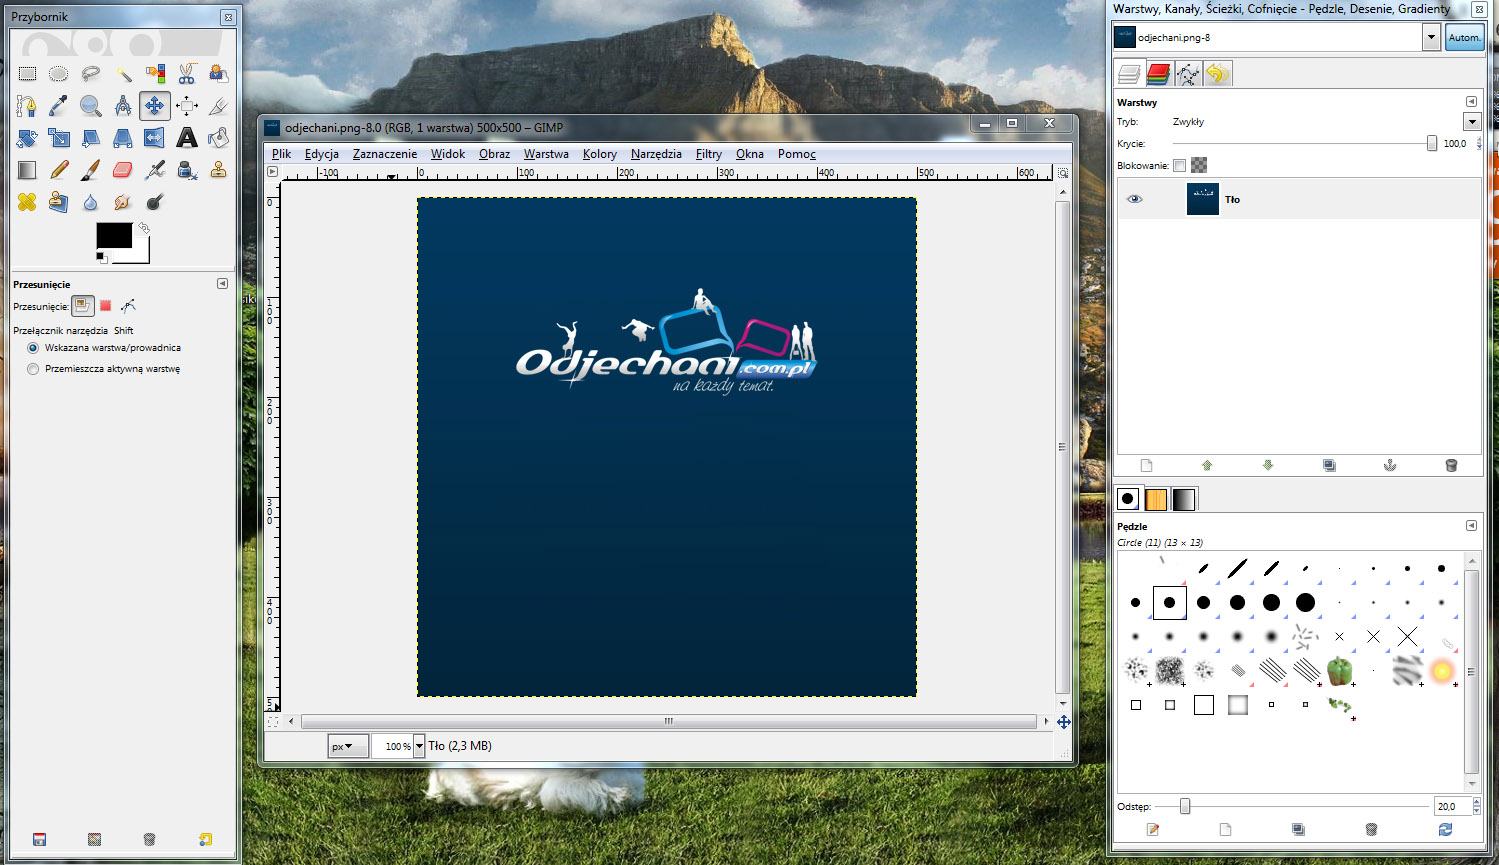Select the Smudge finger tool
1499x865 pixels.
coord(123,202)
